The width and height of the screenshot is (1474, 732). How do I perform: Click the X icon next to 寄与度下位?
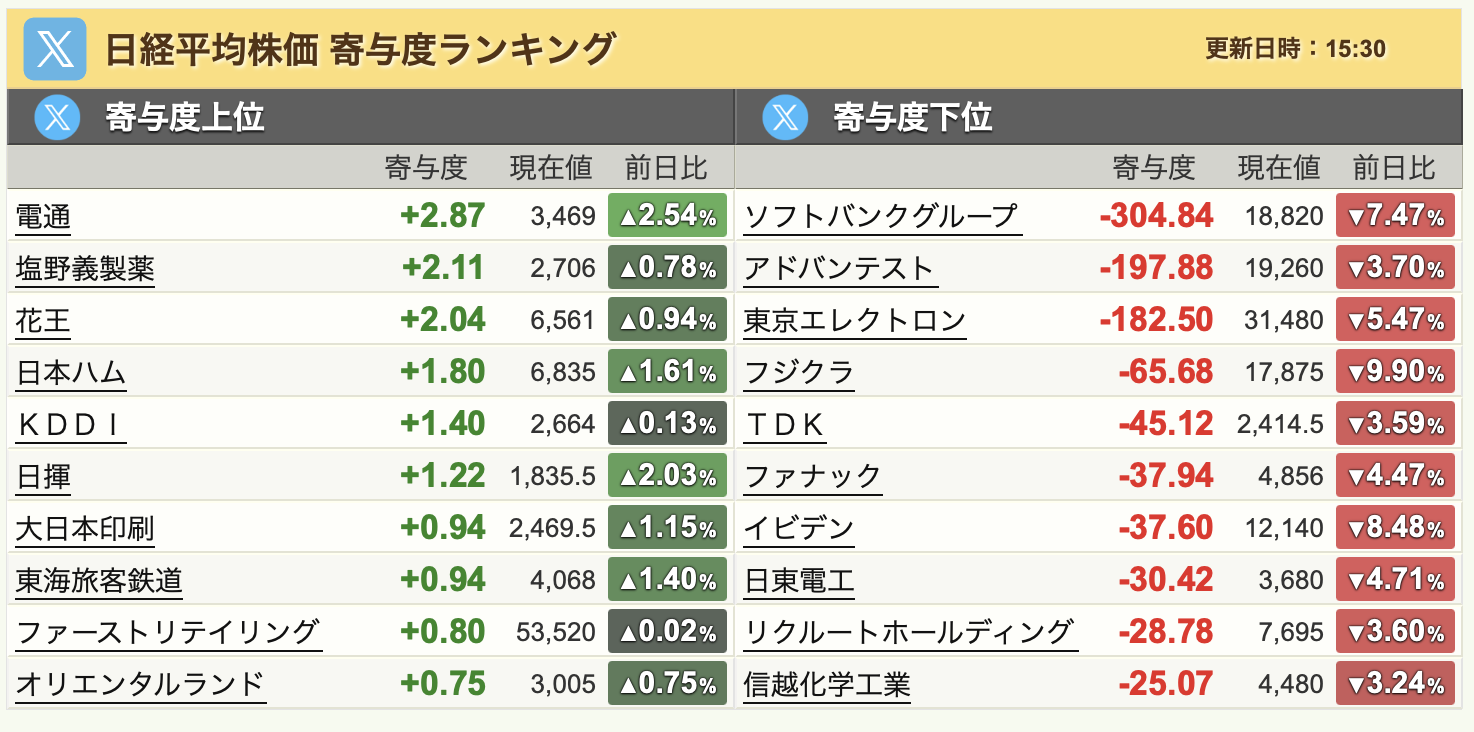(784, 118)
